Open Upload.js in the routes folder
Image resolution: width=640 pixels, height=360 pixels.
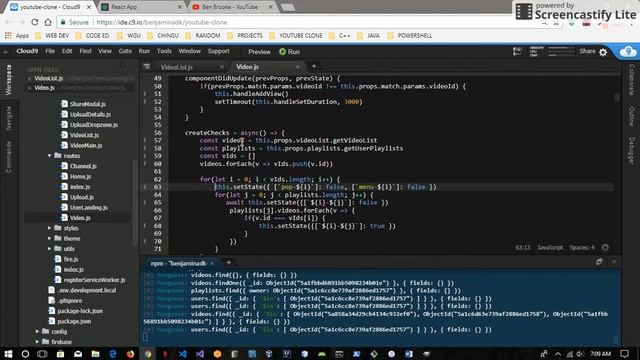82,197
